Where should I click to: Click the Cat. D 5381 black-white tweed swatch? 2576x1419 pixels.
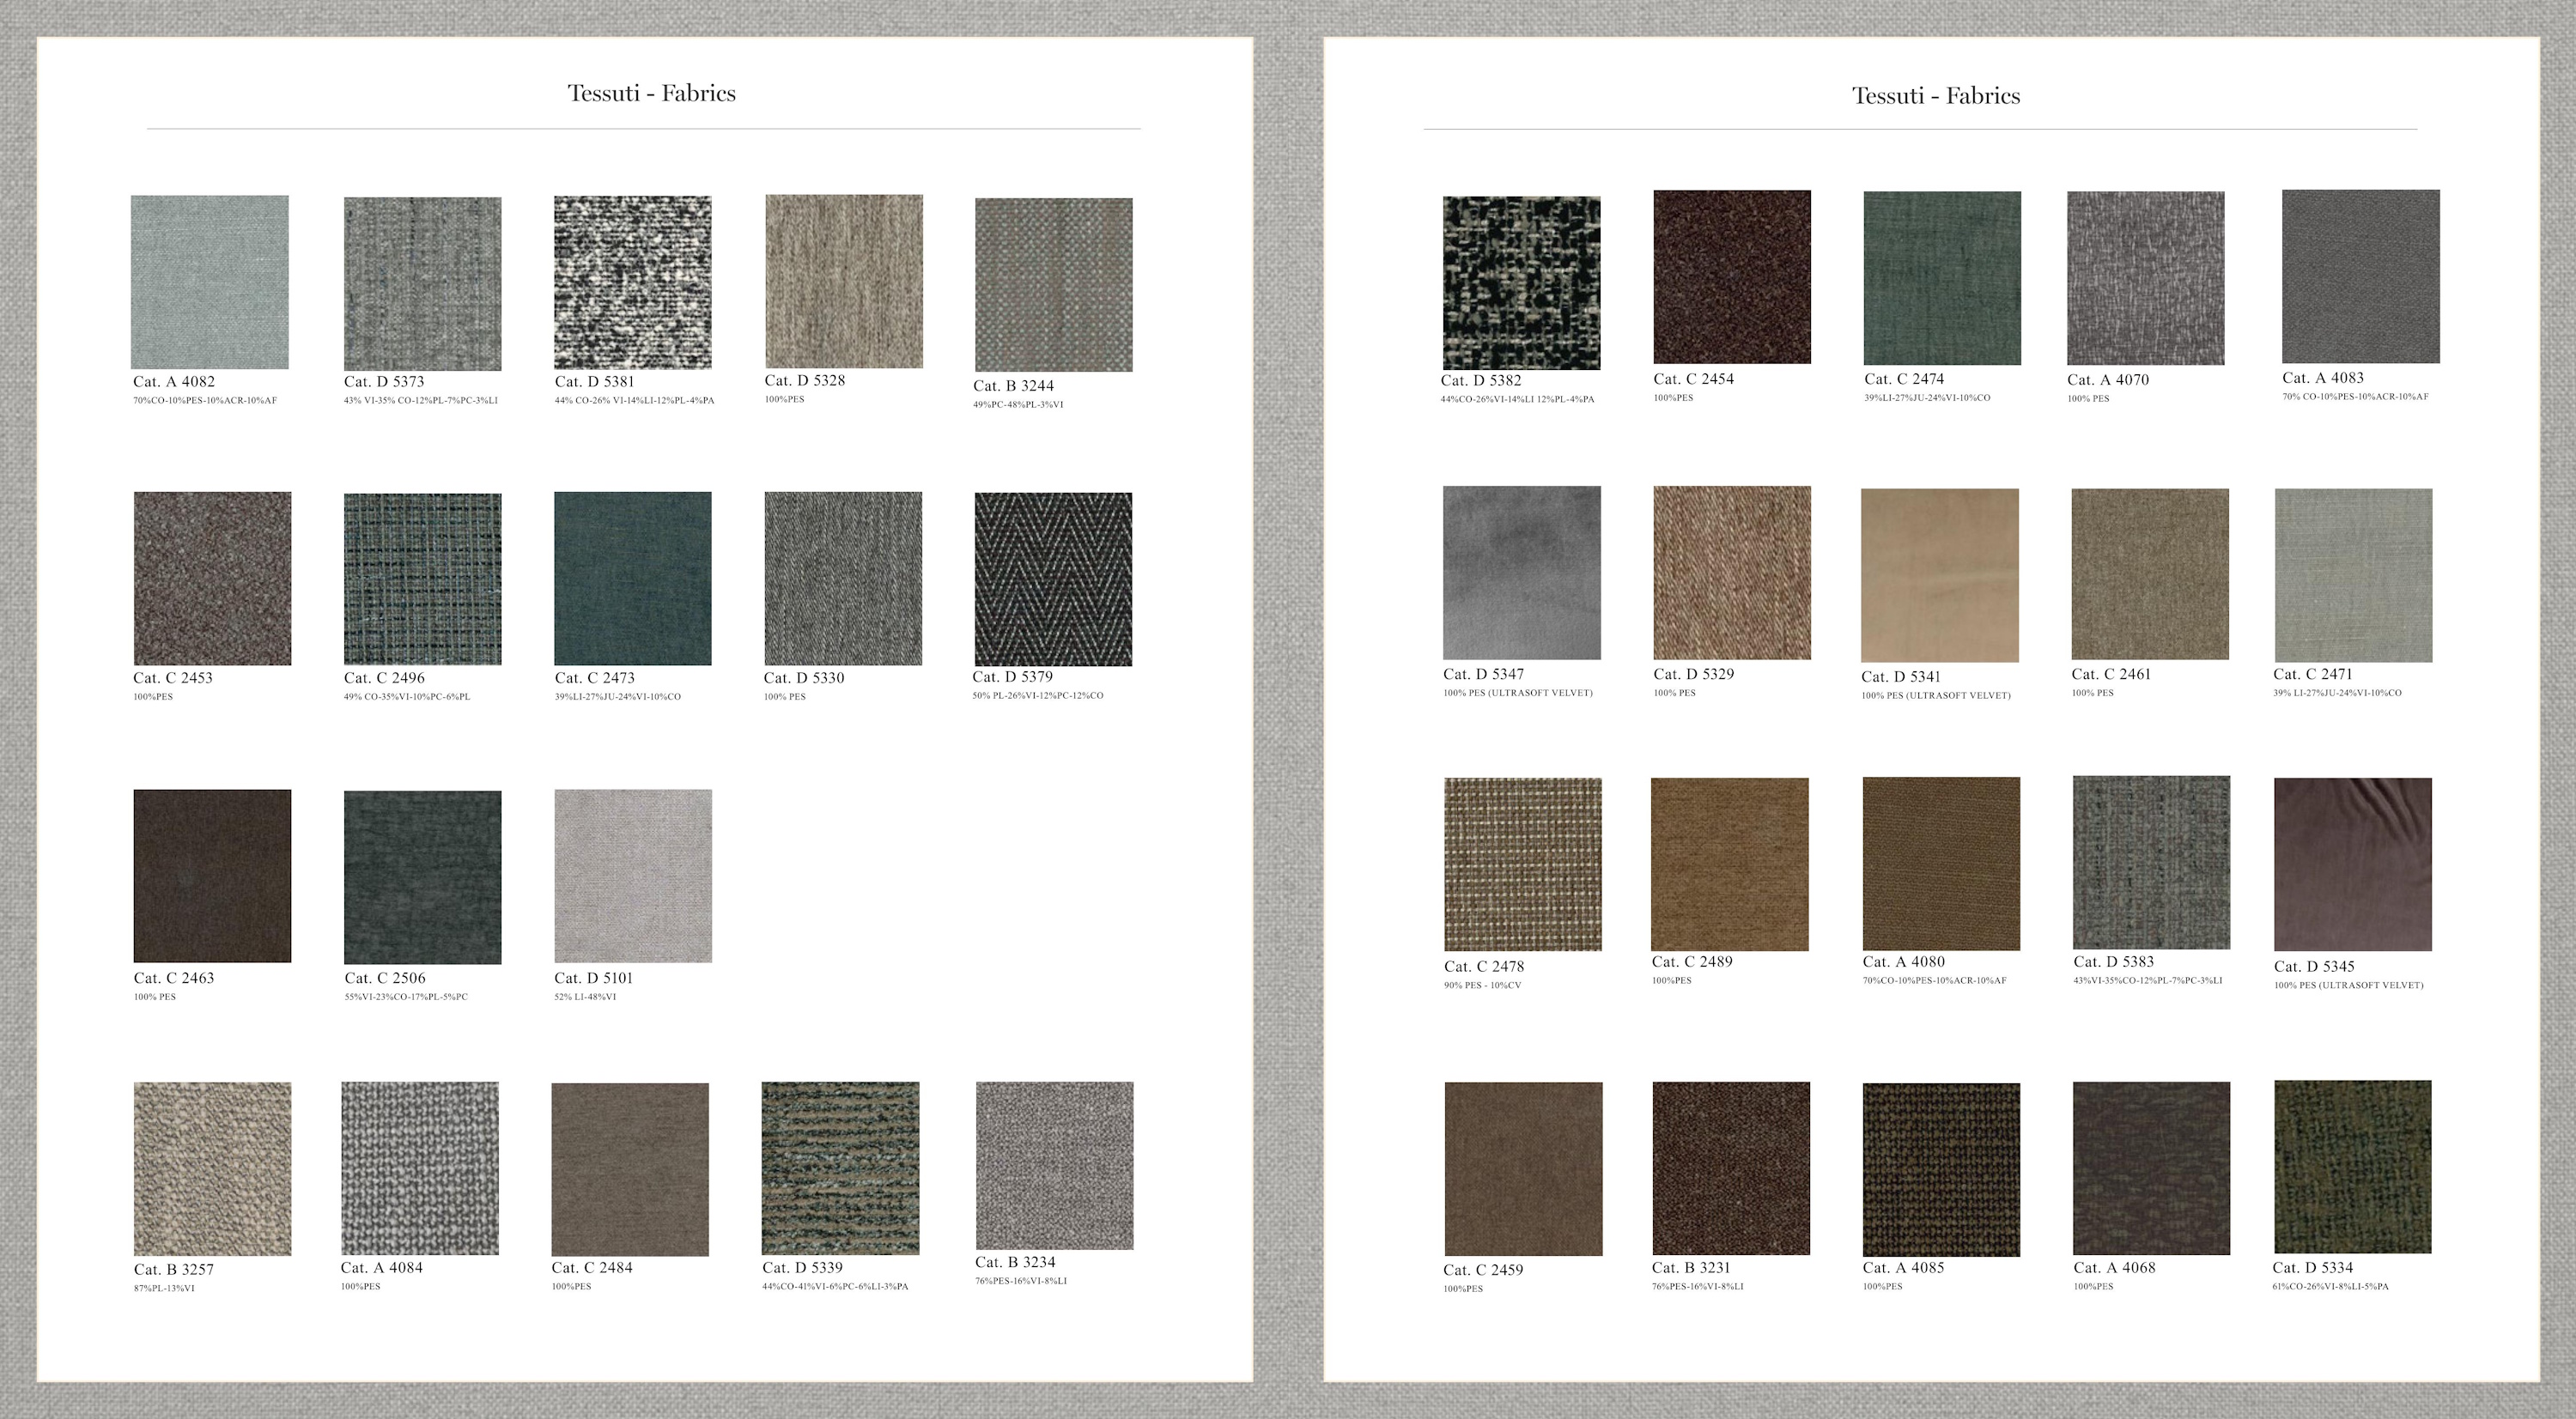pos(632,282)
